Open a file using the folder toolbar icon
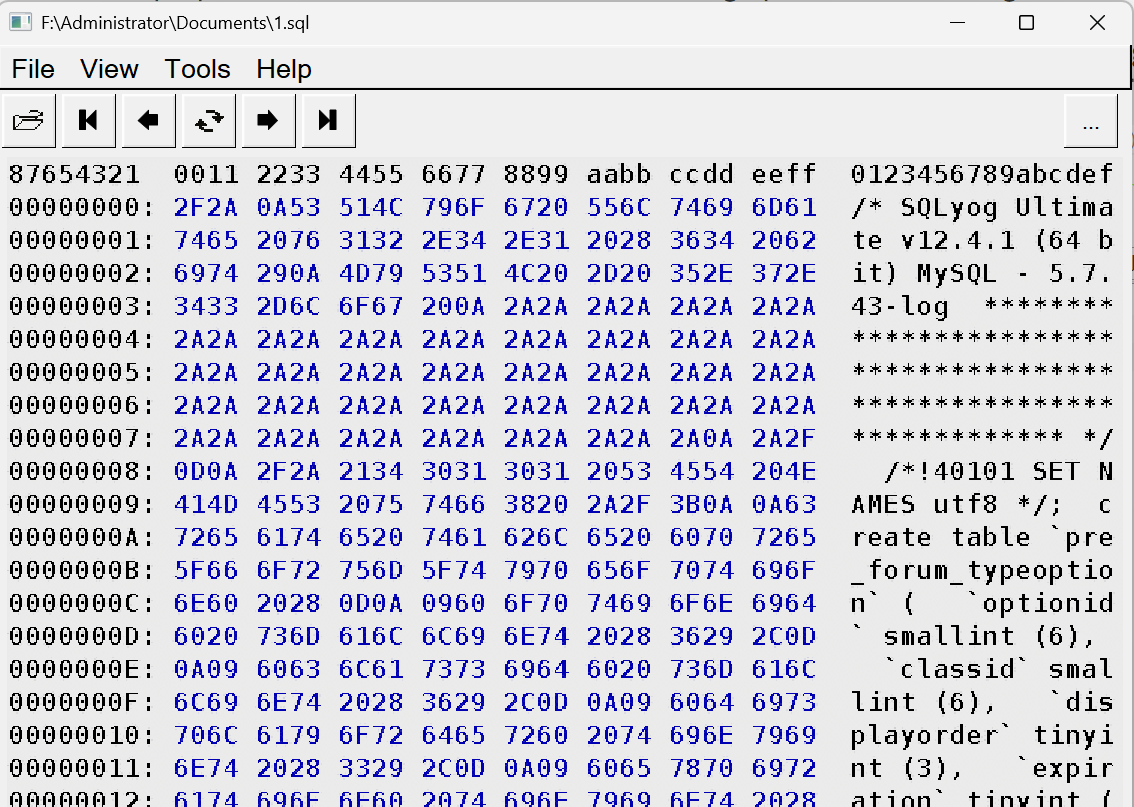 tap(28, 120)
